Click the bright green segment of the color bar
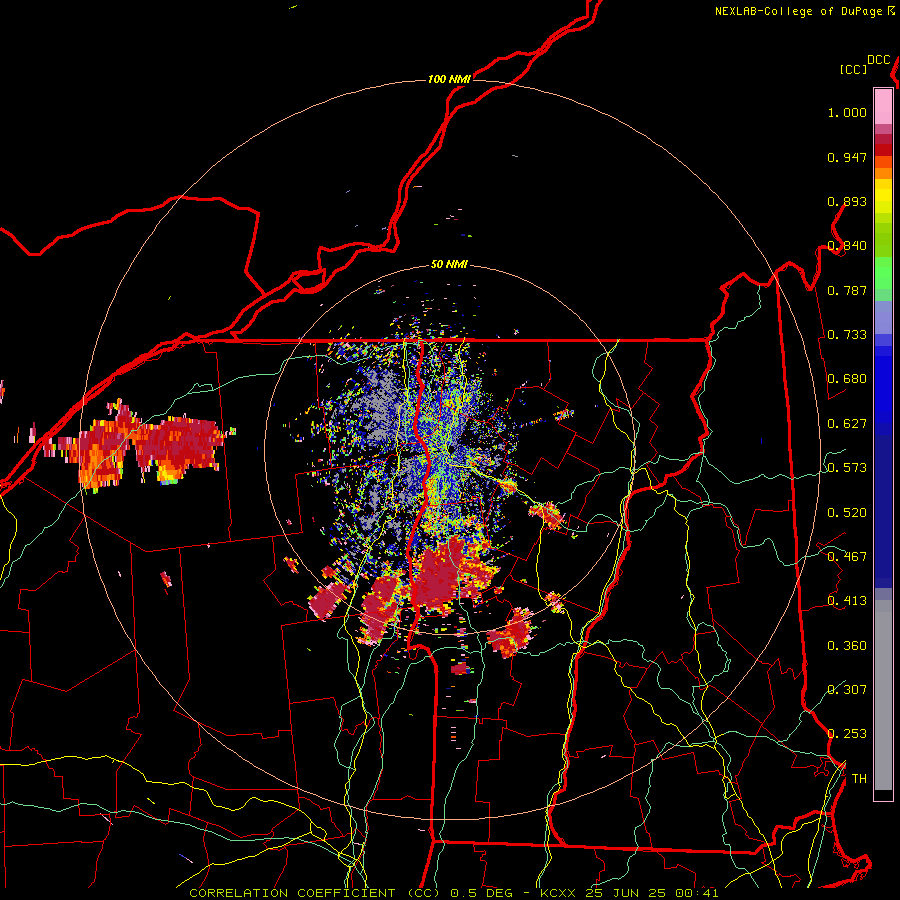This screenshot has height=900, width=900. pyautogui.click(x=883, y=273)
